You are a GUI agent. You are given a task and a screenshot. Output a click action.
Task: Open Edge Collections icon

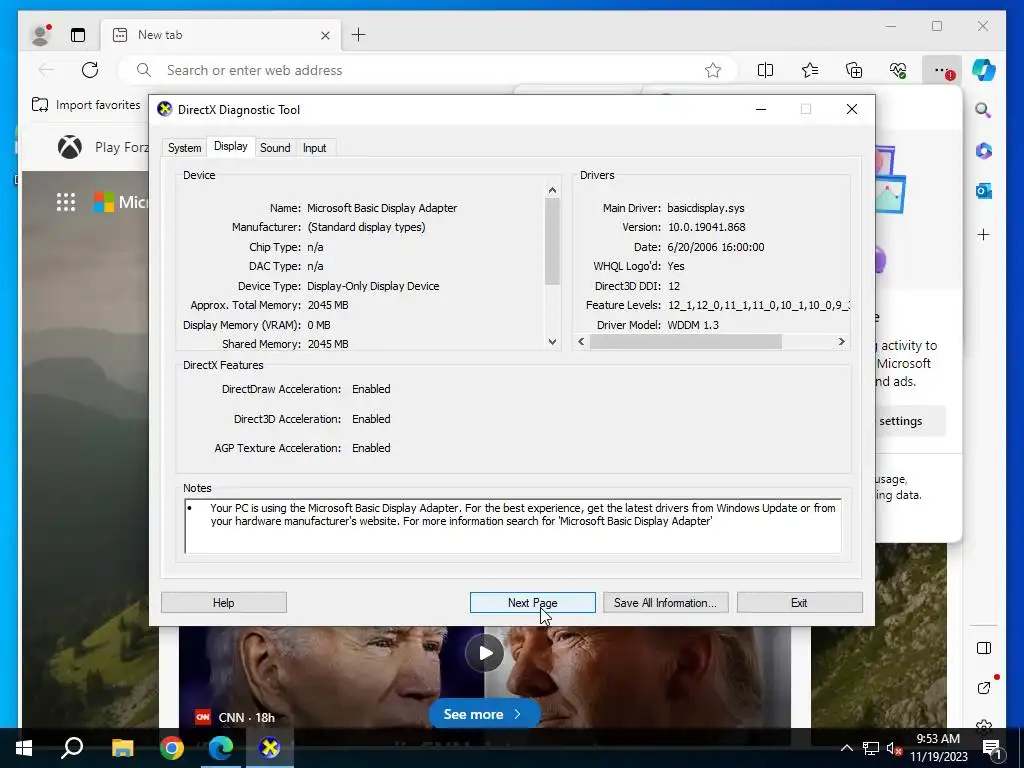pos(854,70)
